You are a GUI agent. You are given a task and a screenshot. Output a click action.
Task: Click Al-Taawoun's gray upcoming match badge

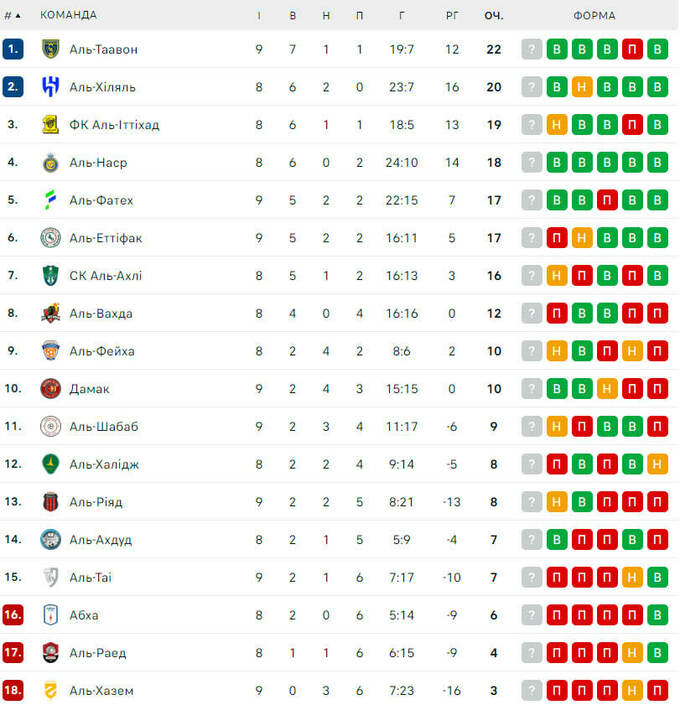[x=532, y=49]
